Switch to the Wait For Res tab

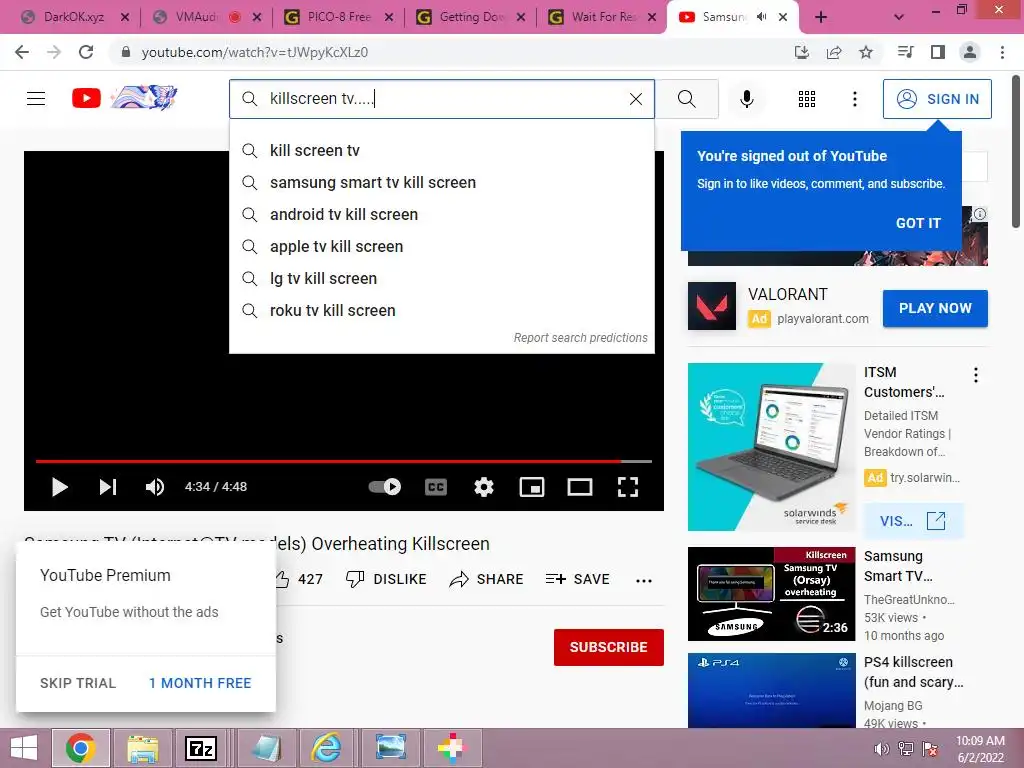(602, 17)
